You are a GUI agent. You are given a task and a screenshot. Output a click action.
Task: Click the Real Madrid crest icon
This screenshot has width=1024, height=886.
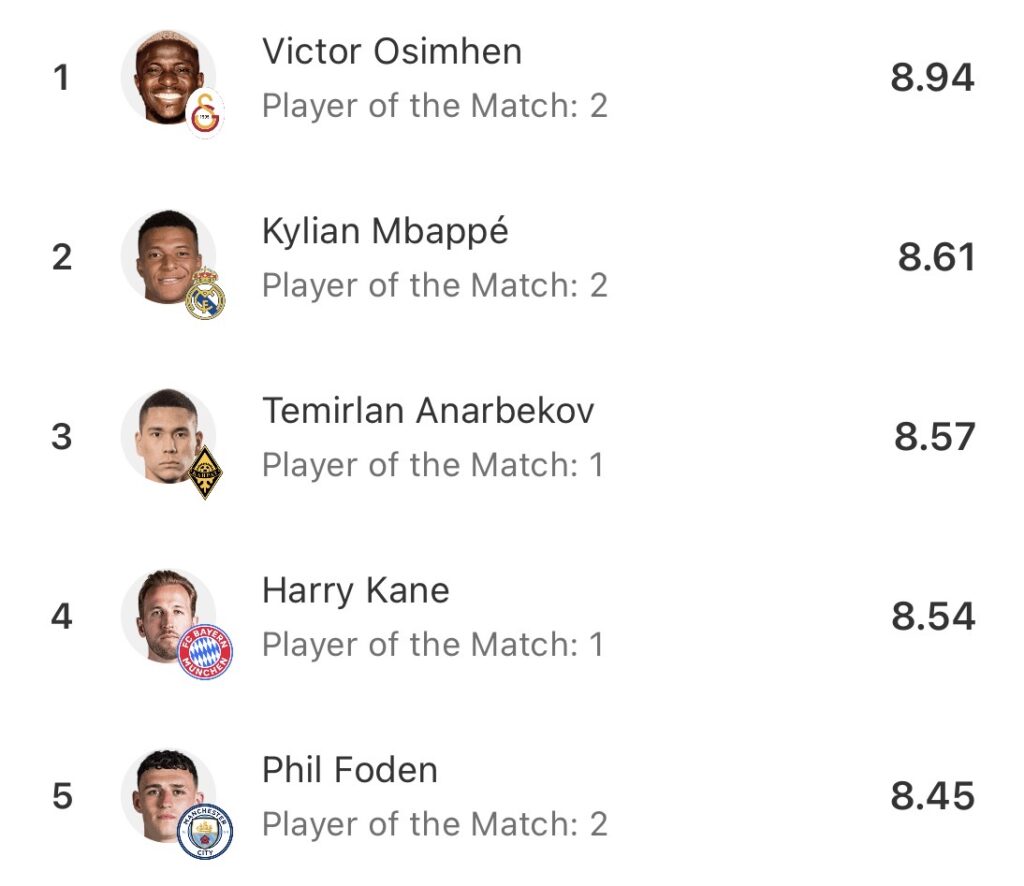(x=206, y=295)
